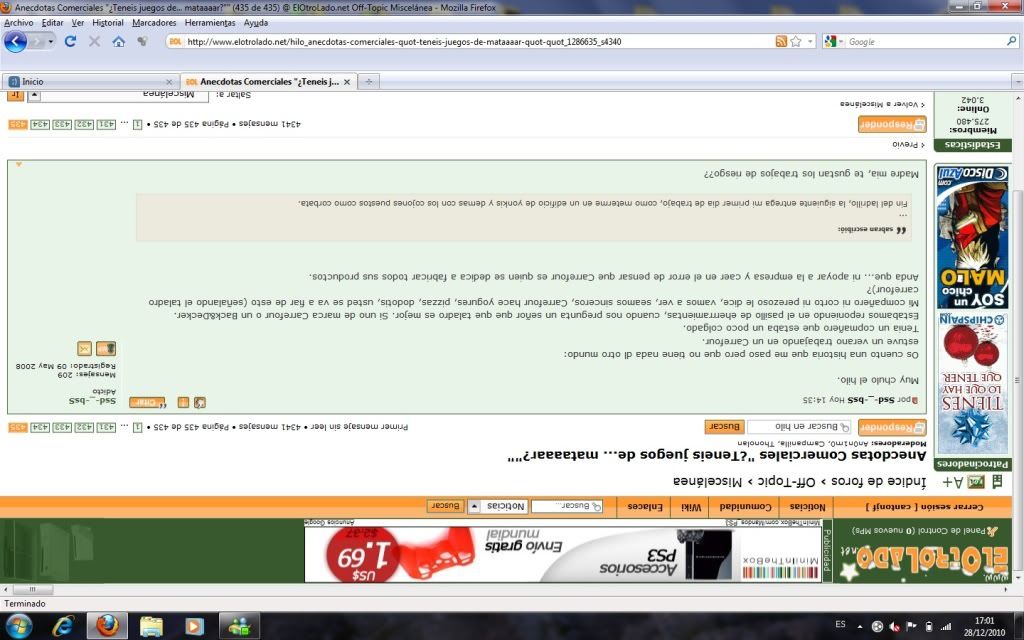Go to the Firefox home page

118,41
